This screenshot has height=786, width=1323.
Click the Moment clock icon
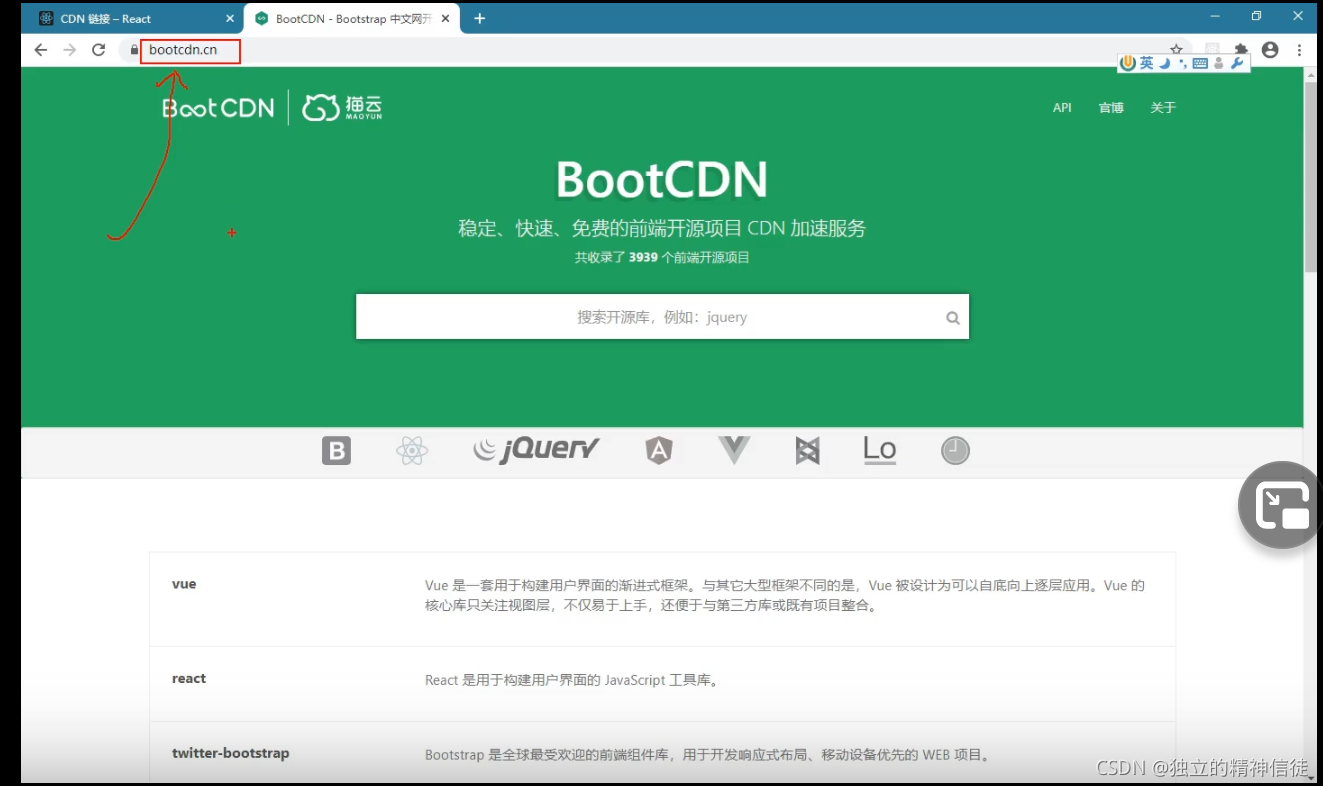(x=955, y=451)
